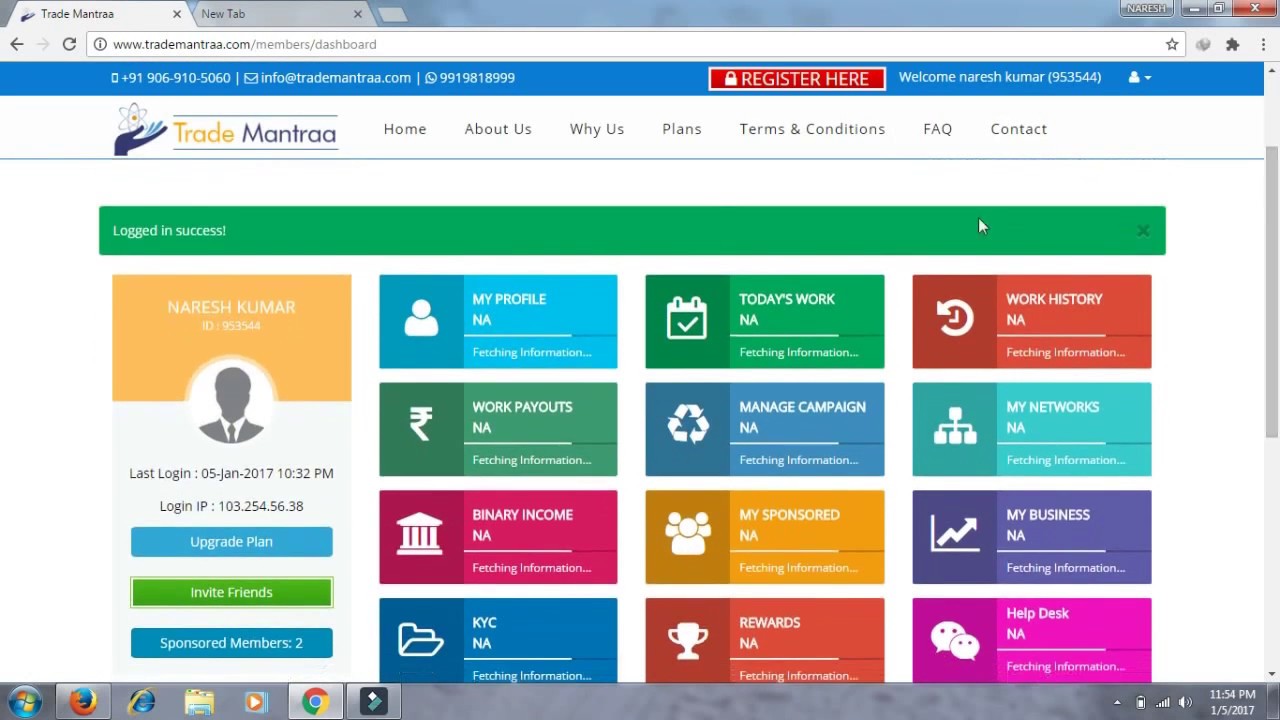The width and height of the screenshot is (1280, 720).
Task: Click the browser address bar
Action: pos(635,44)
